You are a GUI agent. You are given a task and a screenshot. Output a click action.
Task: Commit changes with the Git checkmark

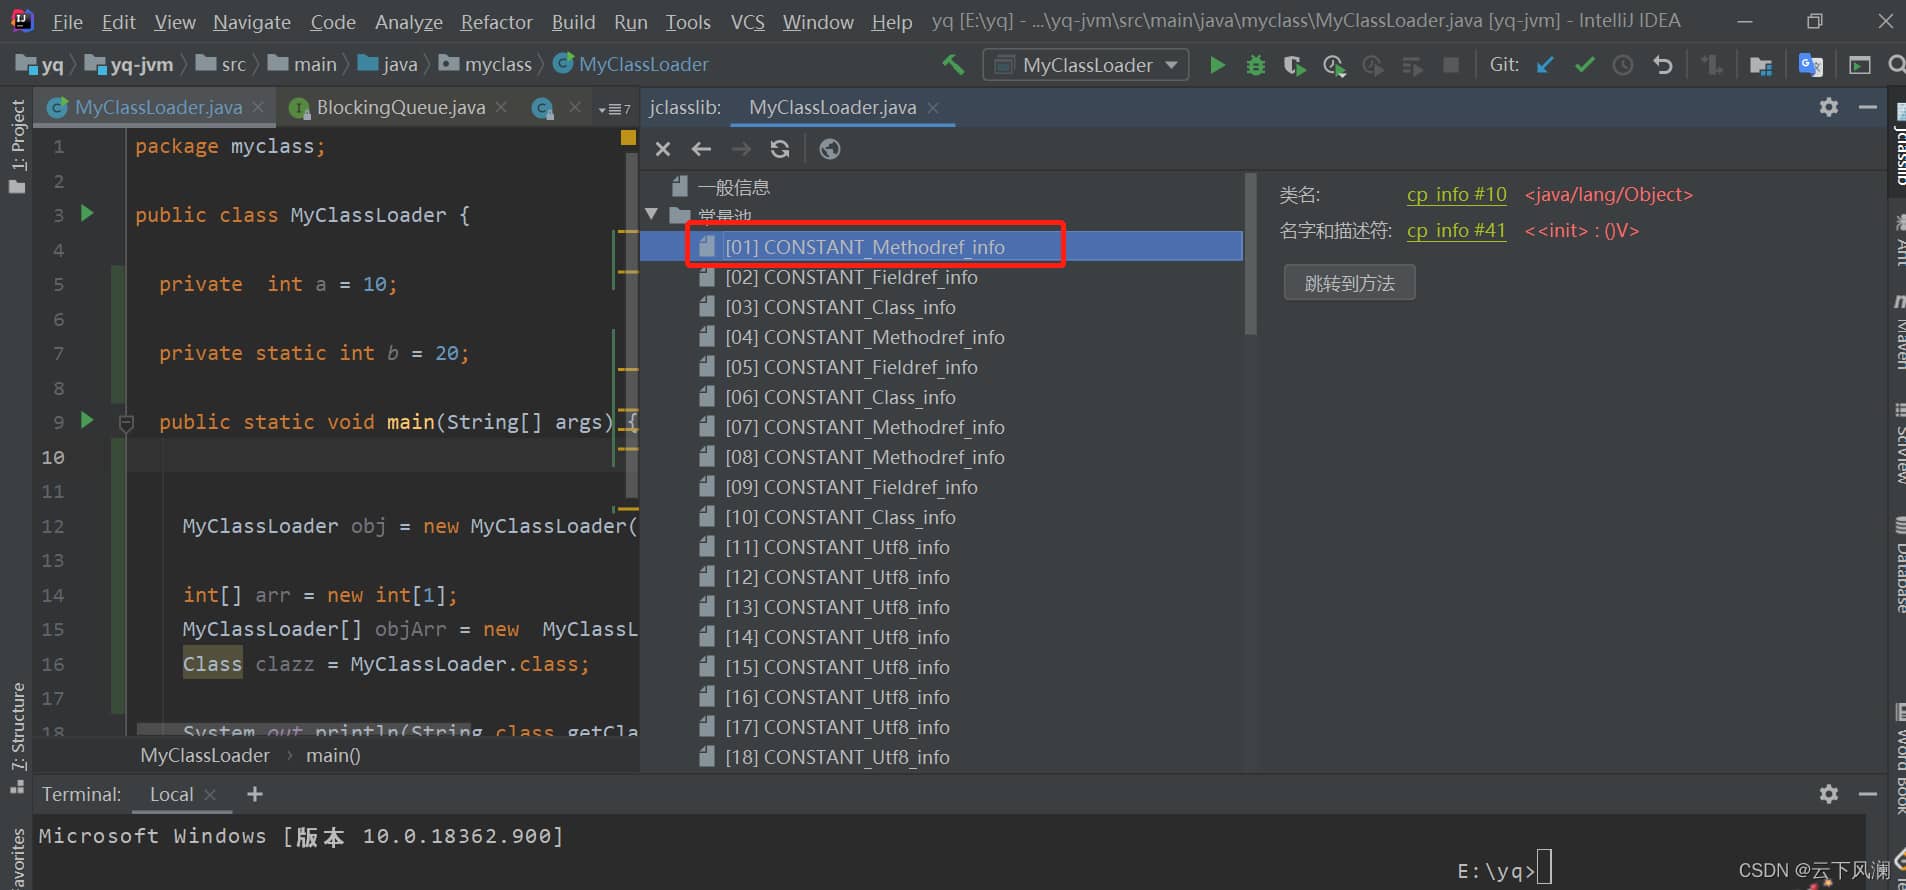(1584, 65)
